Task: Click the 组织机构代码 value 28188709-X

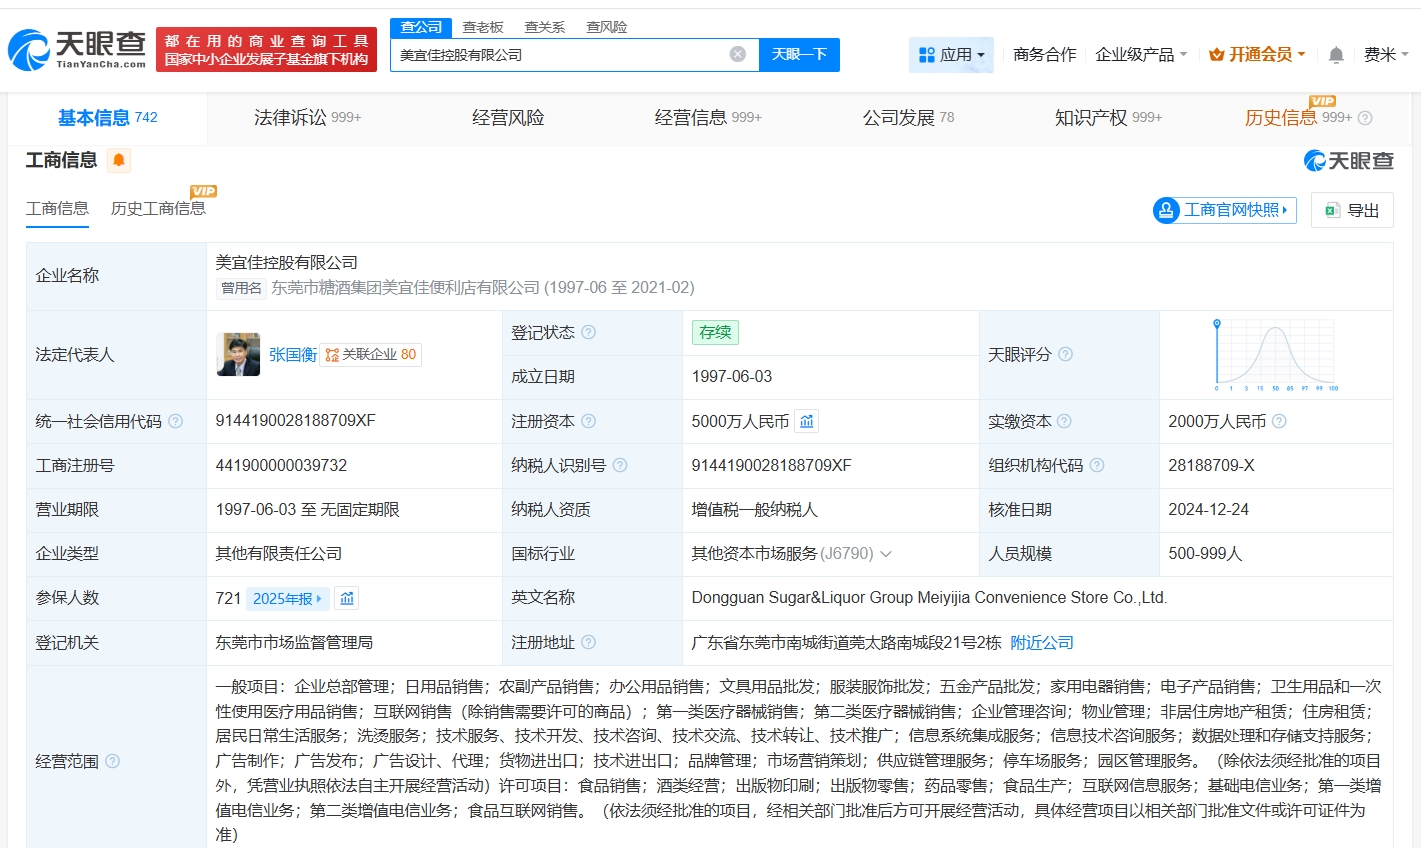Action: (1212, 465)
